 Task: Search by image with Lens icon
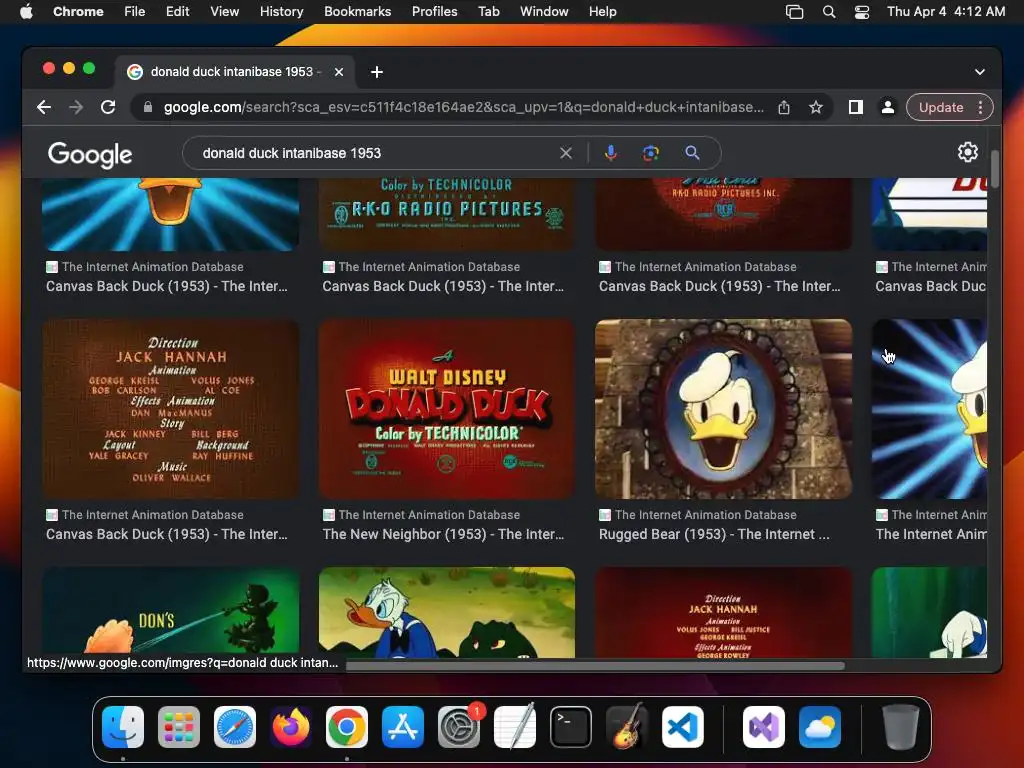point(650,153)
